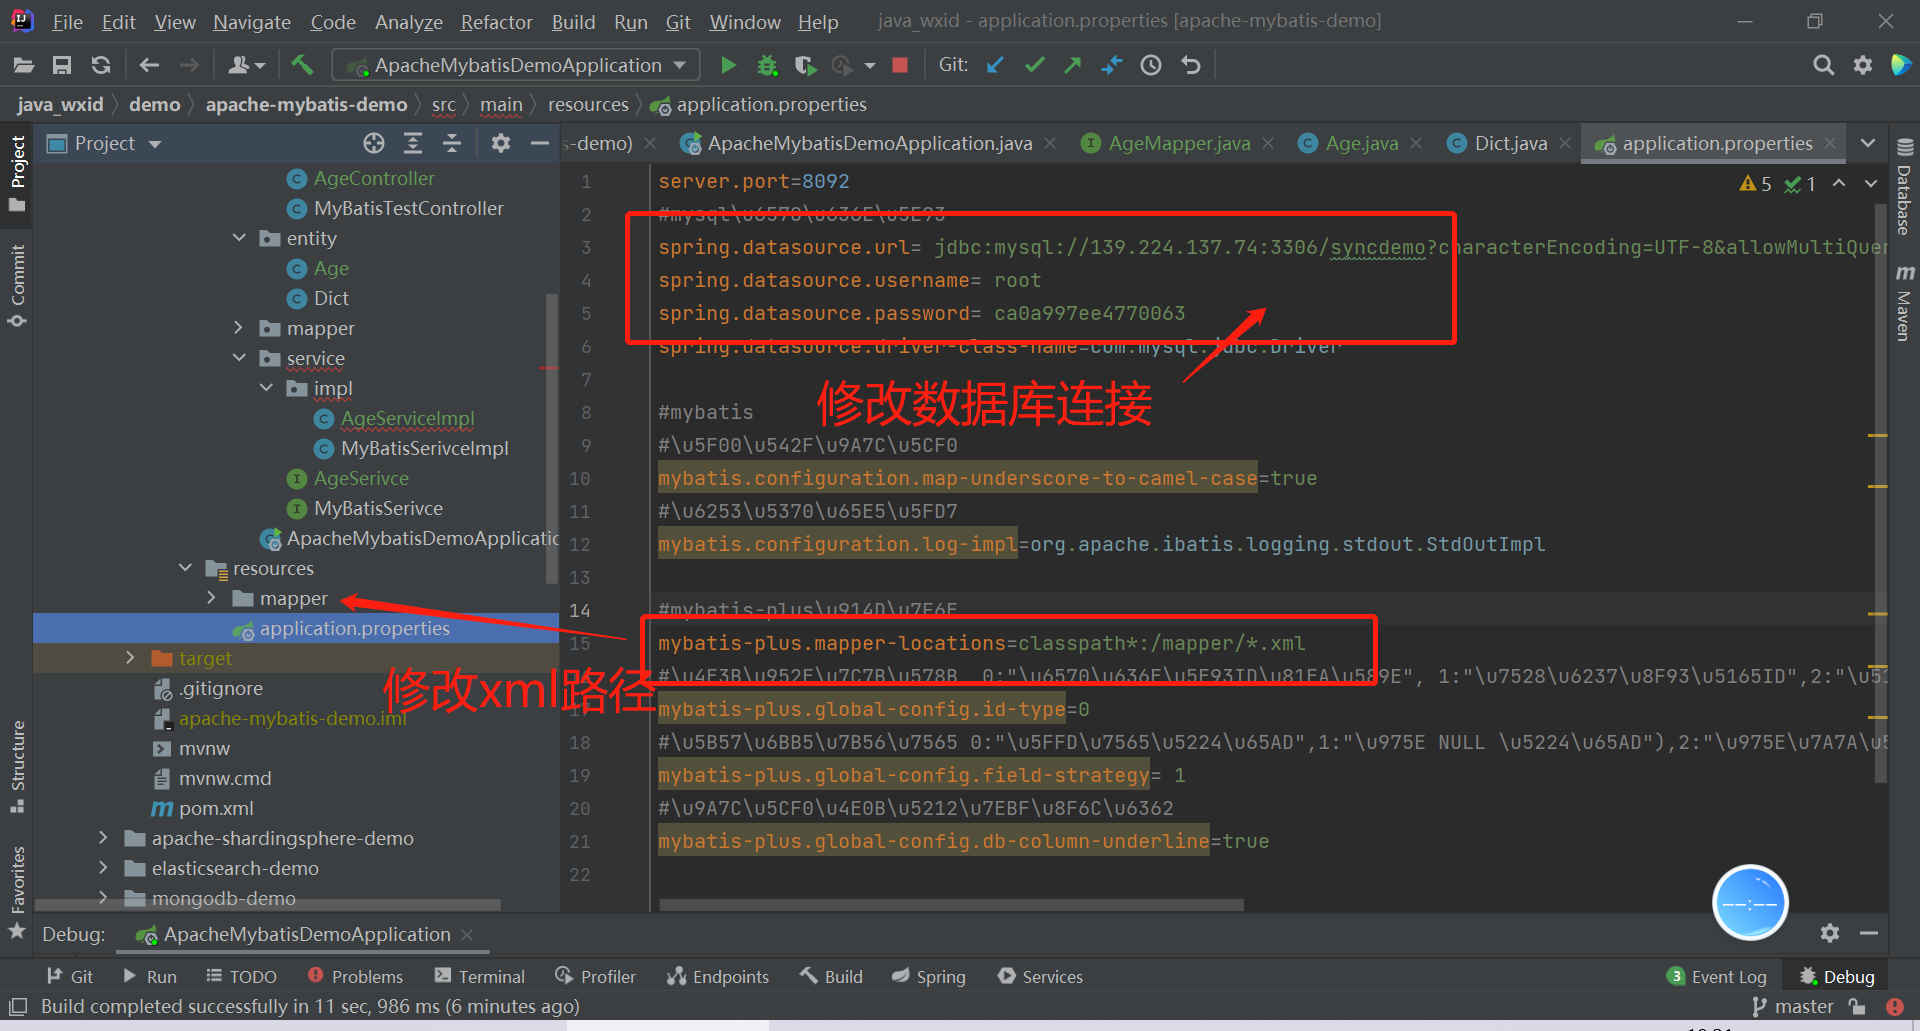Open the Database side tool window
Viewport: 1920px width, 1031px height.
tap(1904, 187)
